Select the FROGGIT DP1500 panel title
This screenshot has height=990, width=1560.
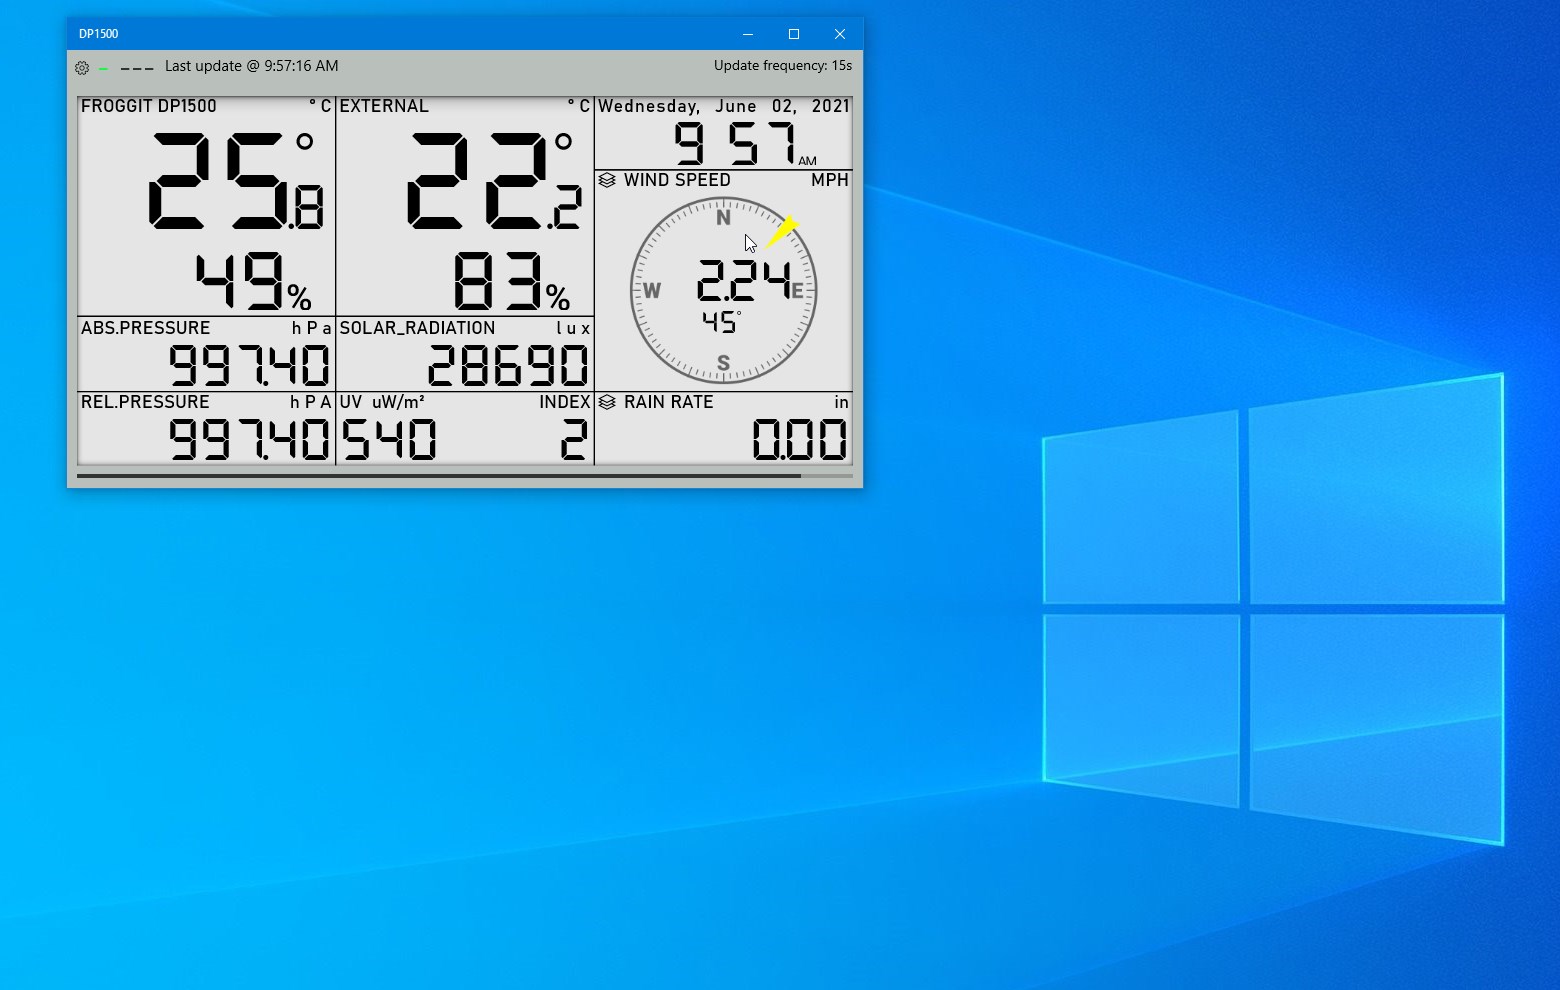pos(149,106)
